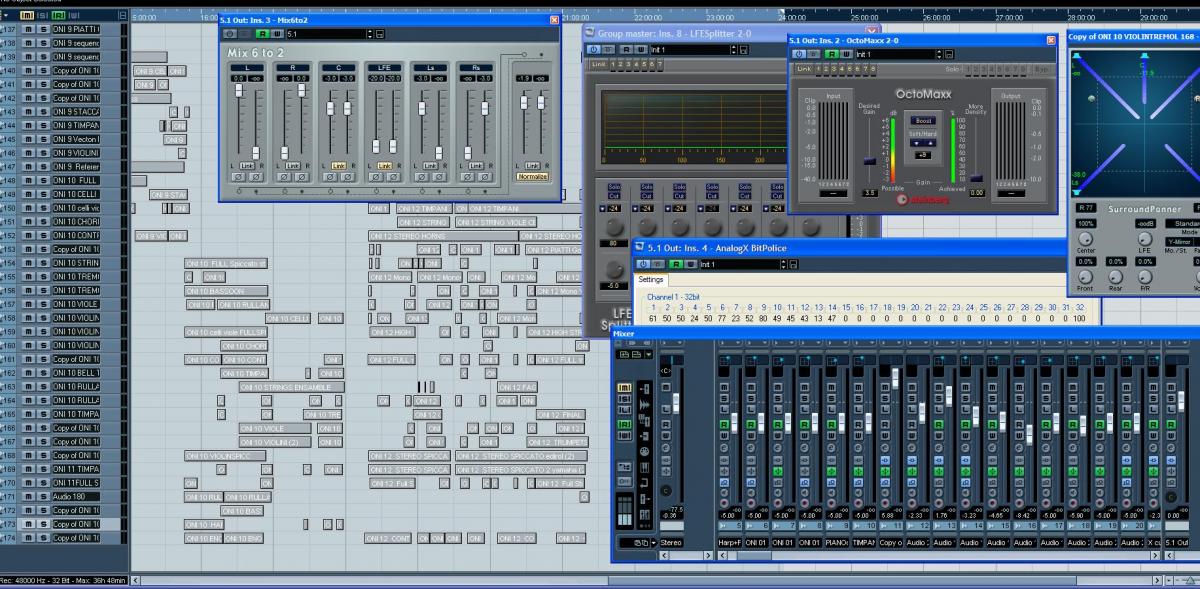Open track list header dropdown arrow
Screen dimensions: 1200x589
tap(6, 15)
